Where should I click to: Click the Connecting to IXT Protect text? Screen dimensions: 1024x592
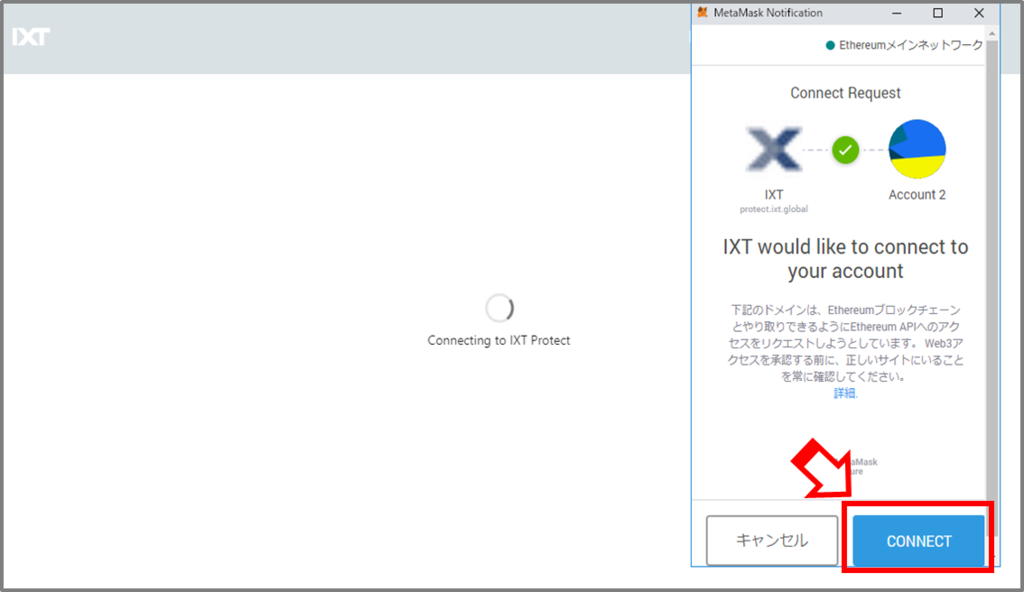pyautogui.click(x=499, y=340)
